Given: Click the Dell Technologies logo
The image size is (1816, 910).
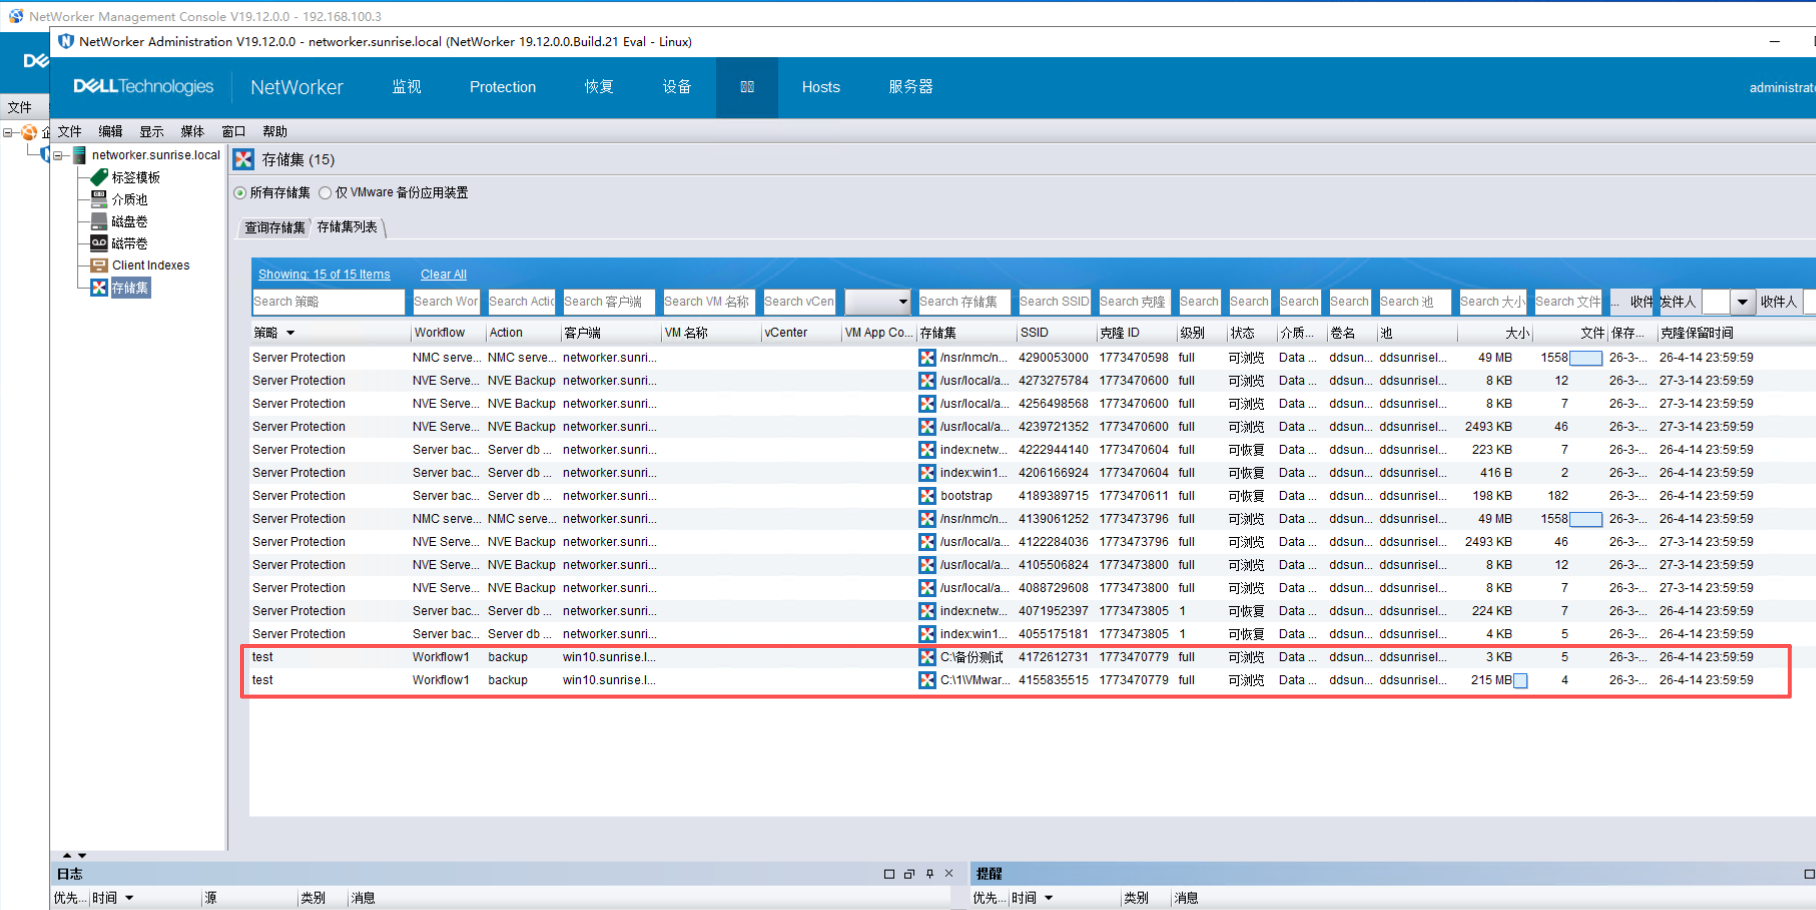Looking at the screenshot, I should click(143, 87).
